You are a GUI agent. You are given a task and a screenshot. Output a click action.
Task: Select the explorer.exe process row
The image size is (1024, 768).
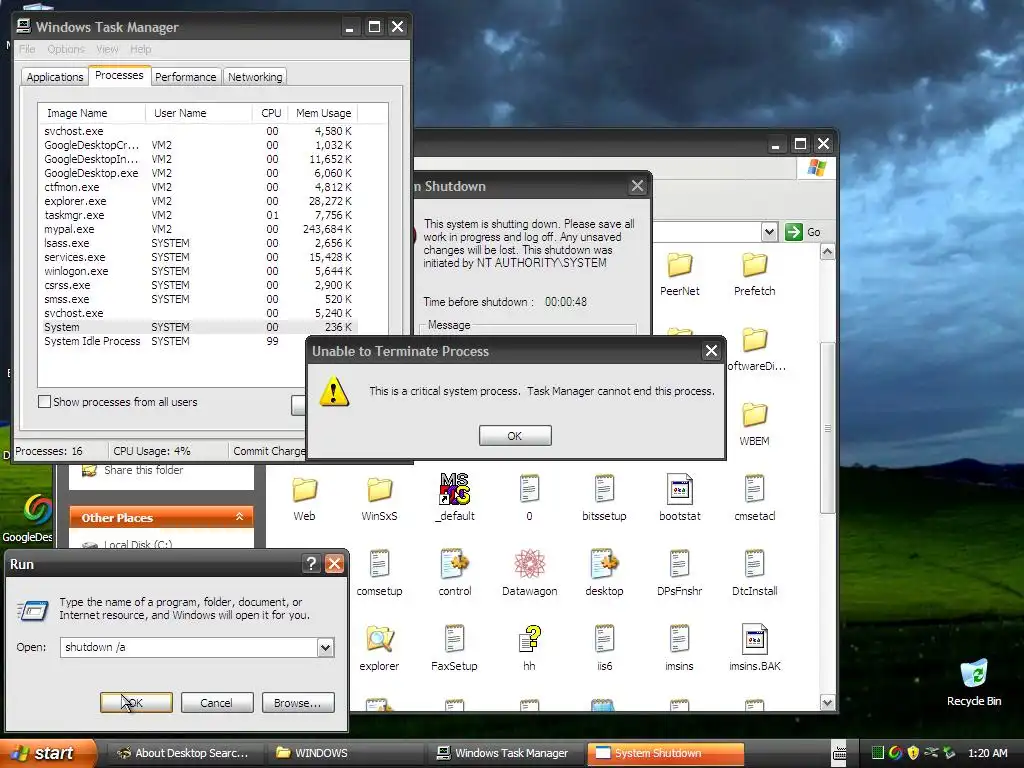coord(198,201)
